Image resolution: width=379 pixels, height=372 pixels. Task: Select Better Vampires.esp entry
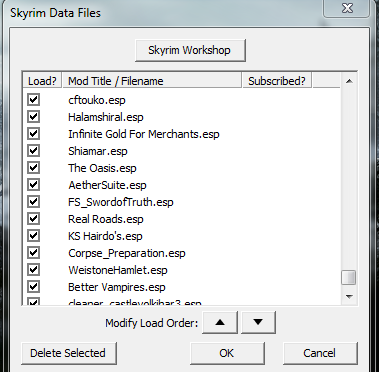(x=117, y=287)
